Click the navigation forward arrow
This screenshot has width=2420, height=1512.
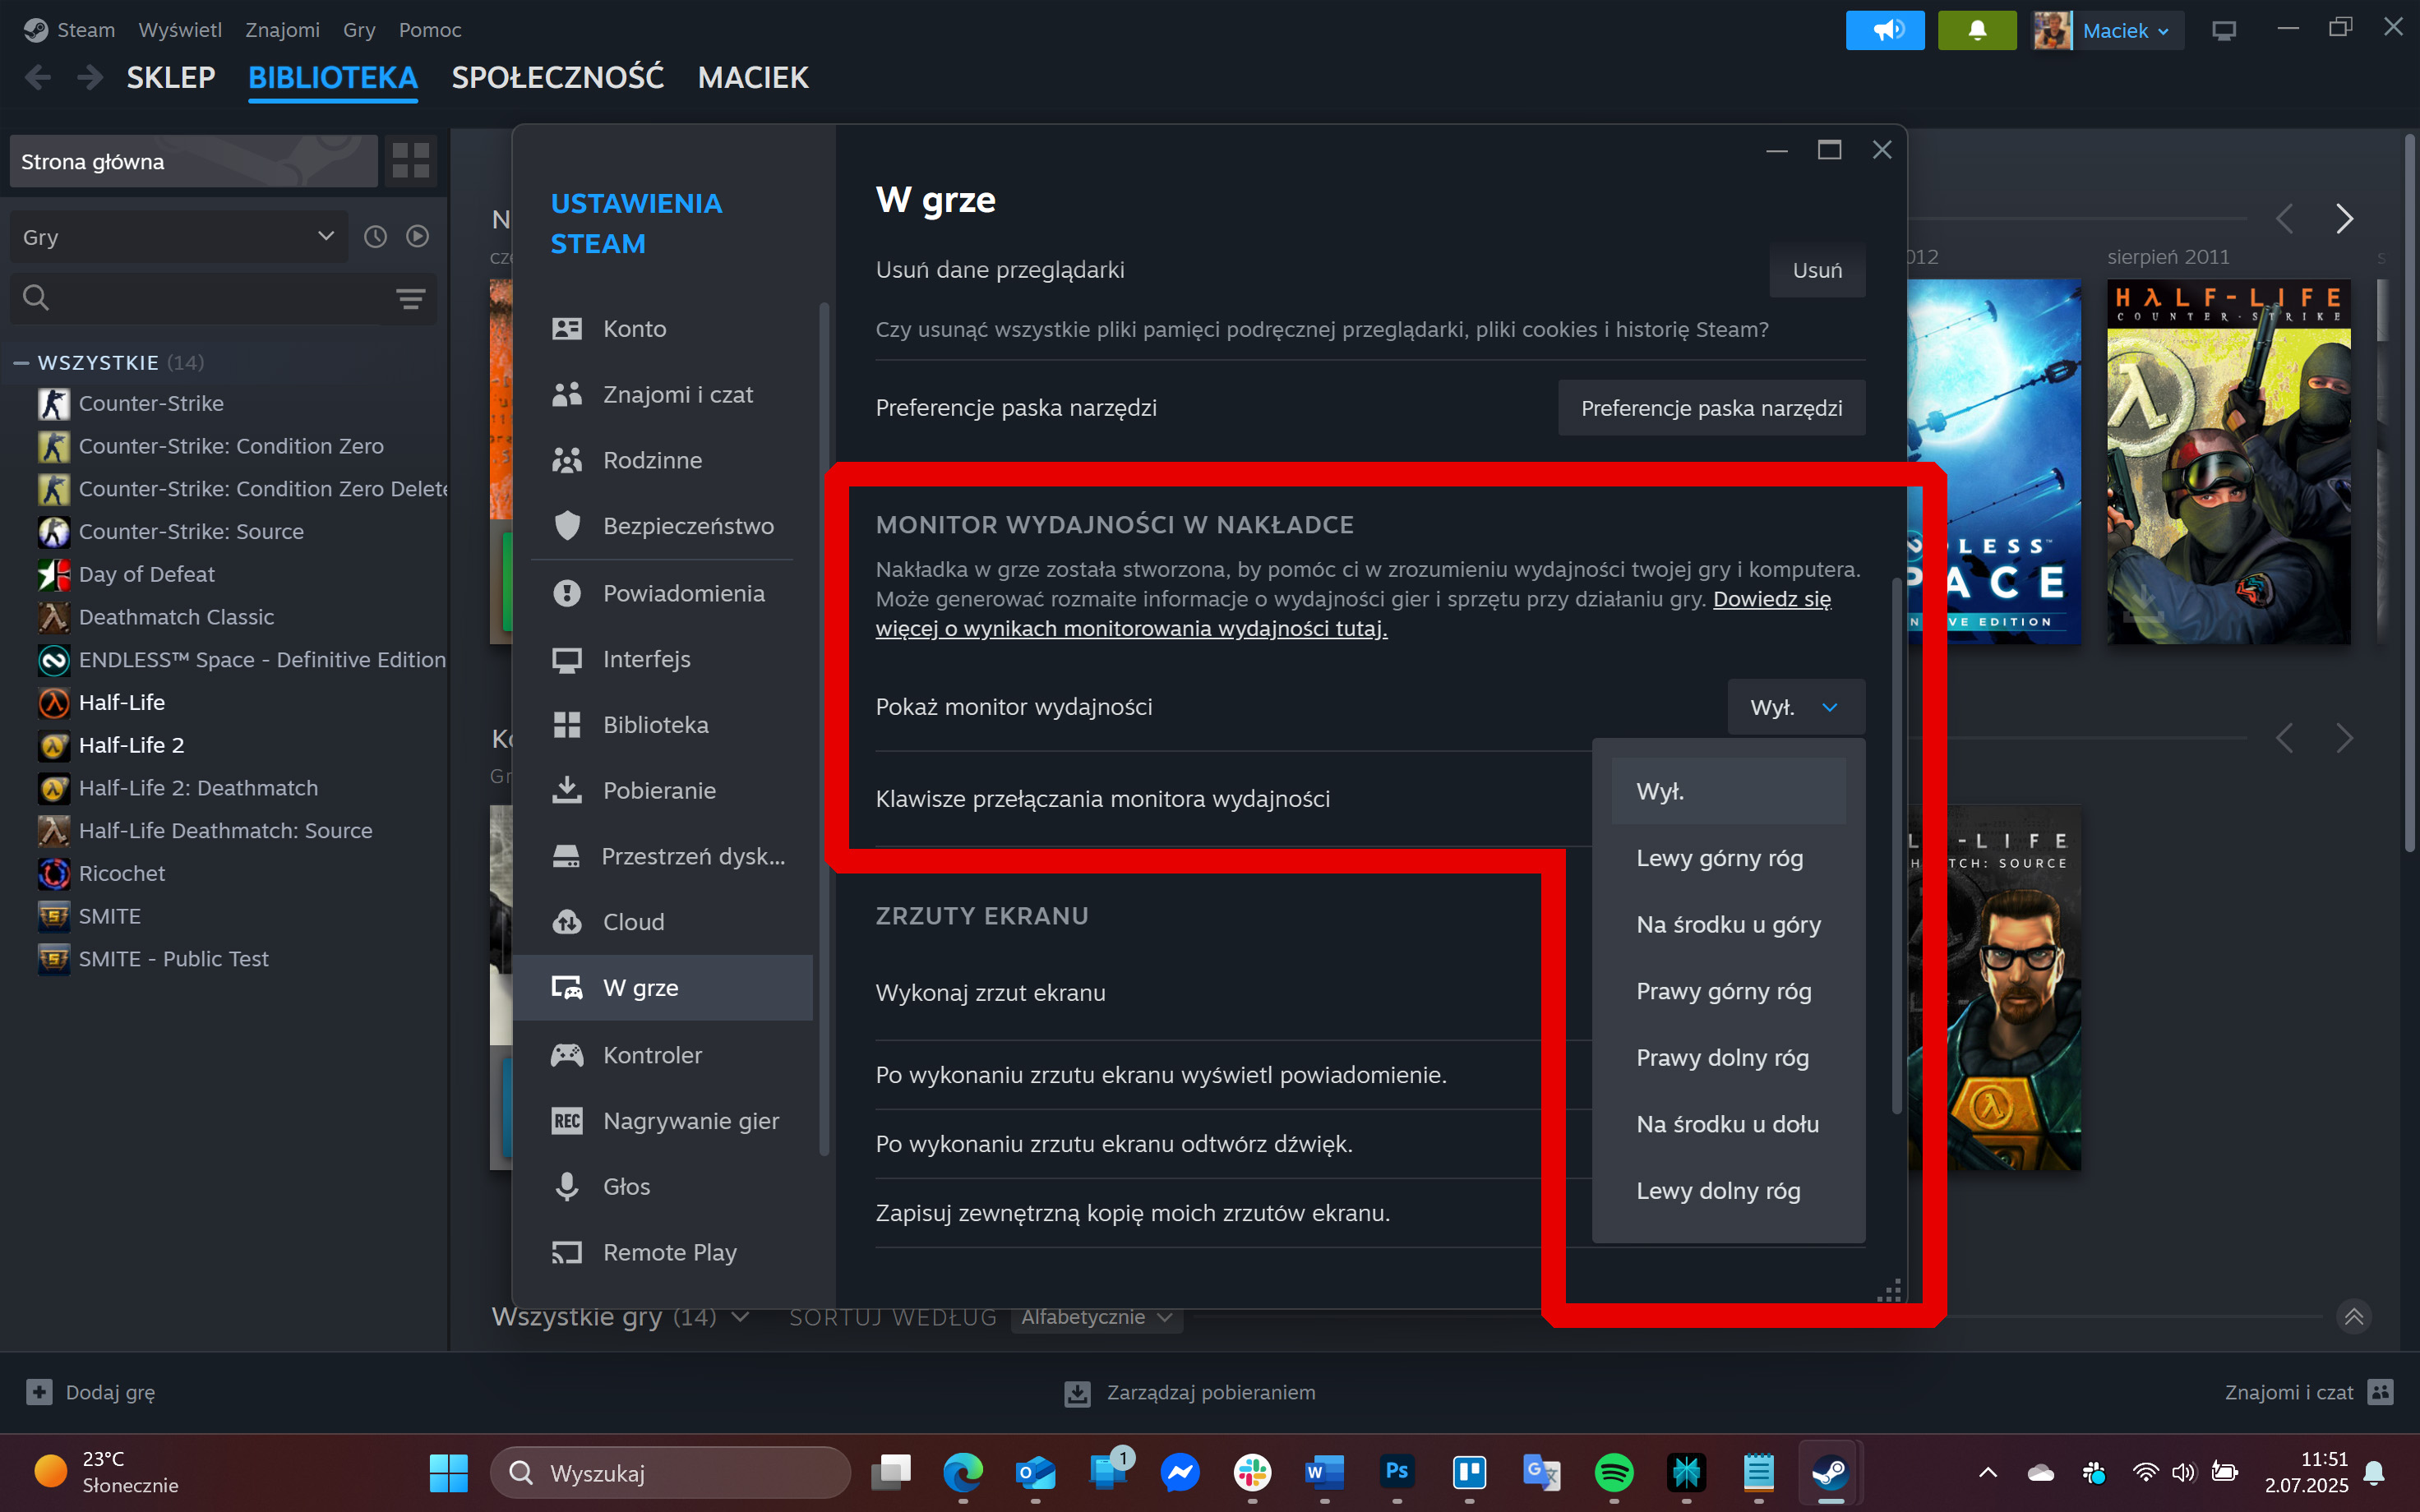[x=90, y=77]
